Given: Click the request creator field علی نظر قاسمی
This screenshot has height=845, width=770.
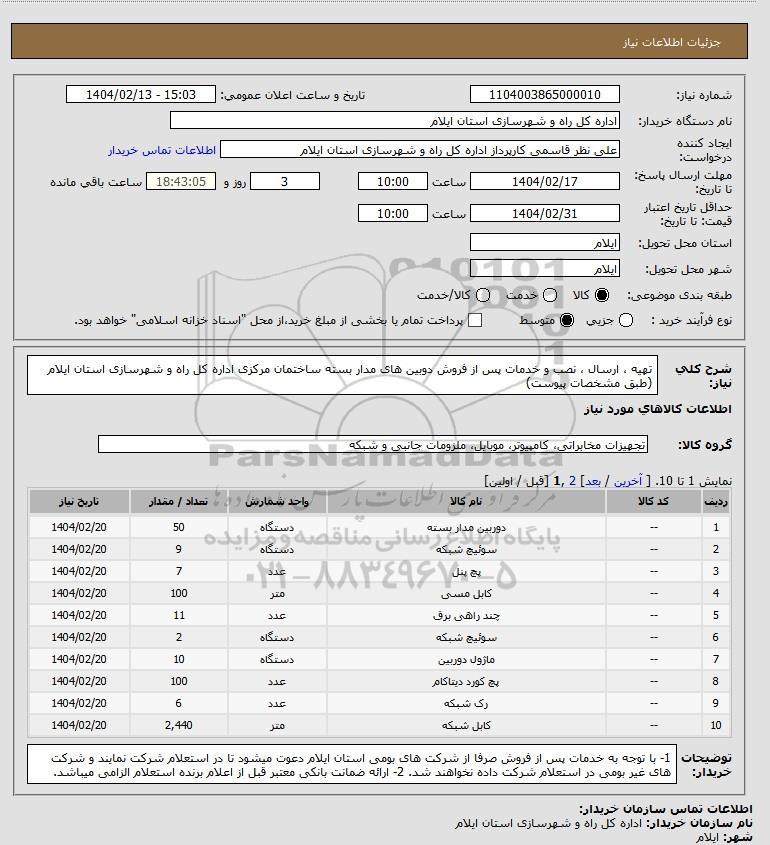Looking at the screenshot, I should 420,150.
